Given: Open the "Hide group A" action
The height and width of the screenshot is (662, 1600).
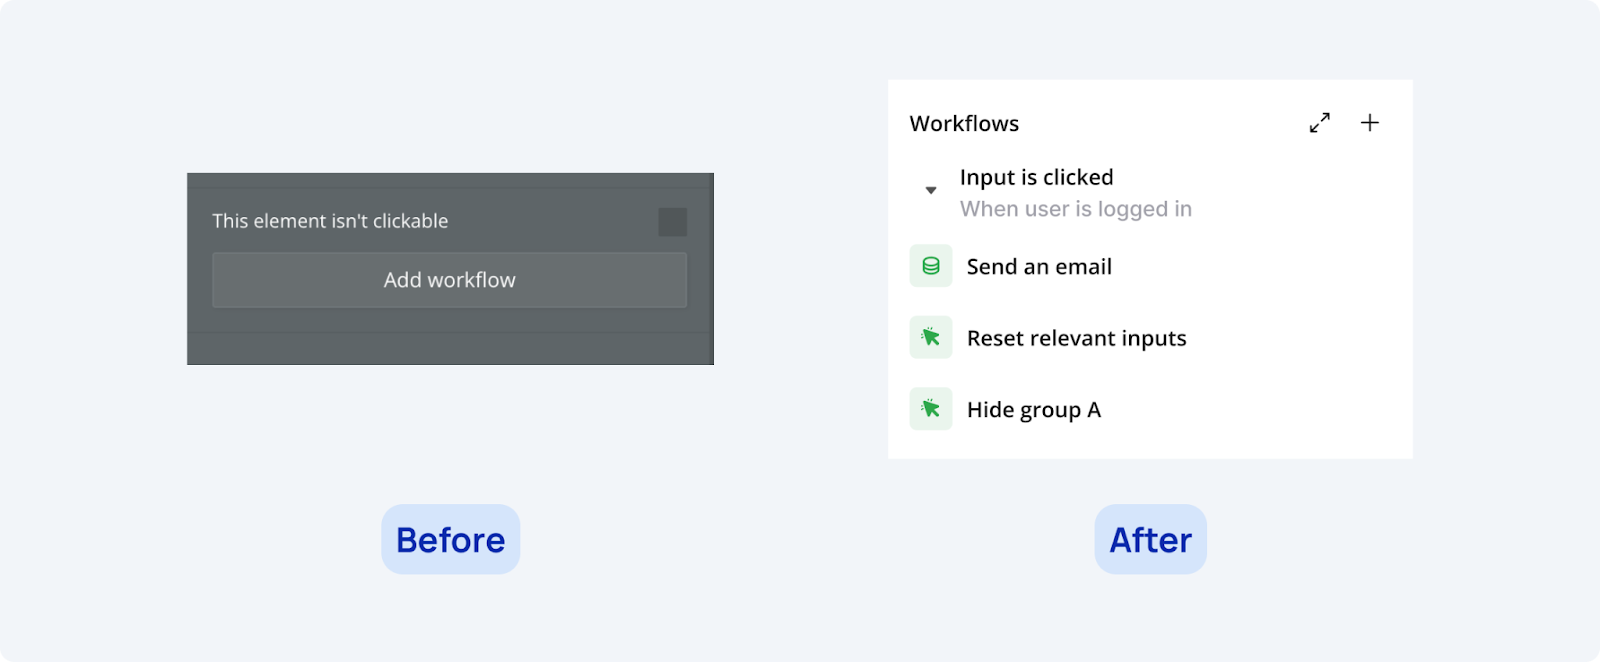Looking at the screenshot, I should pyautogui.click(x=1033, y=410).
